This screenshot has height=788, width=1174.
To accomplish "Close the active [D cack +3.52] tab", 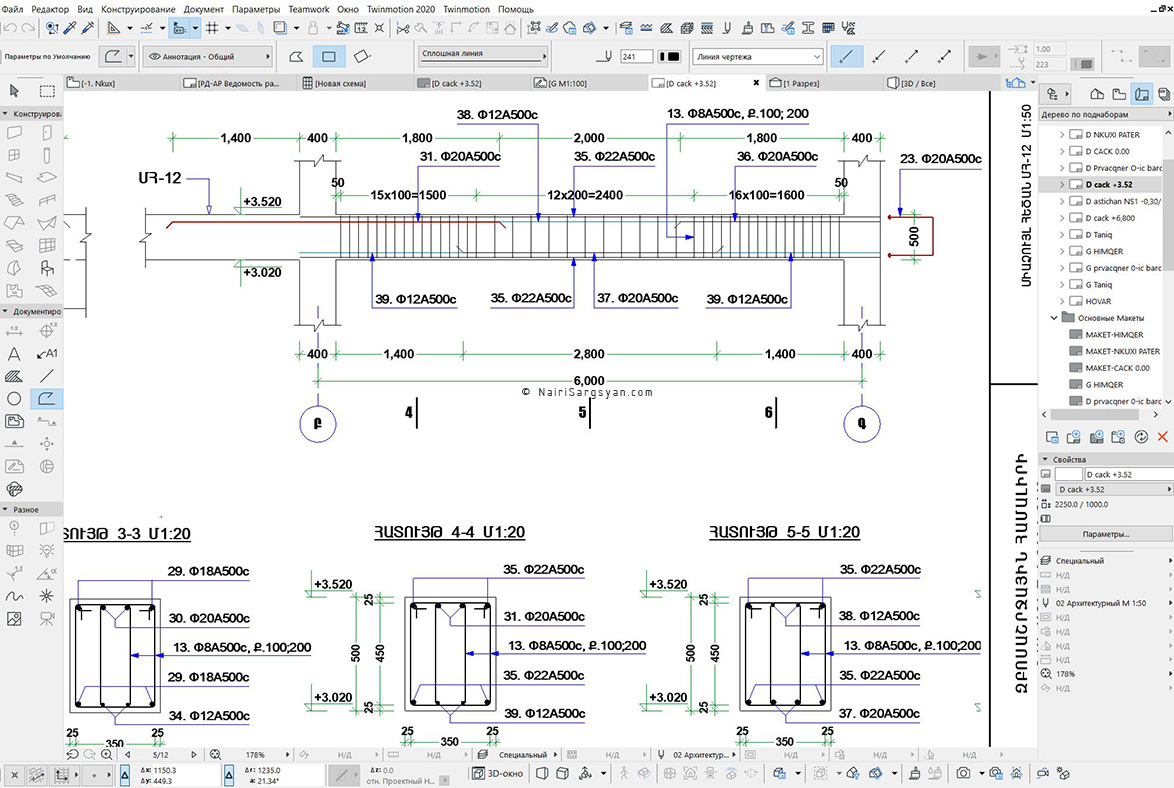I will (755, 83).
